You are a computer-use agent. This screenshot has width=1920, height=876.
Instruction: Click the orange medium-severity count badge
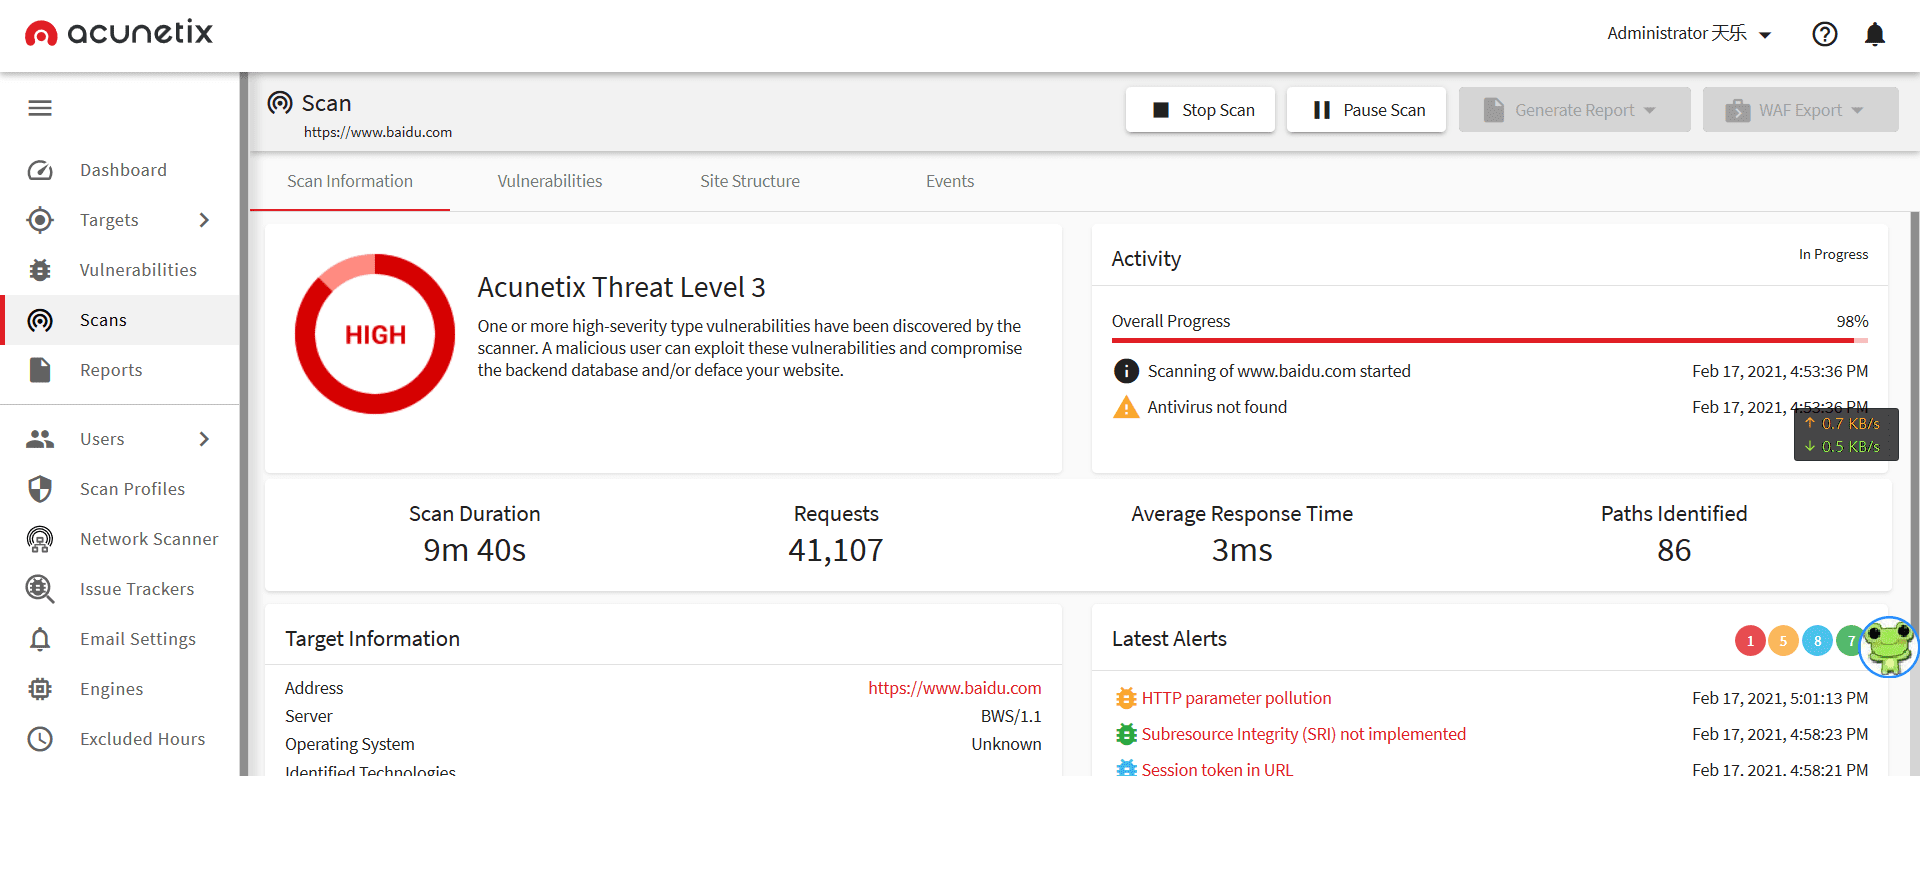[x=1783, y=641]
